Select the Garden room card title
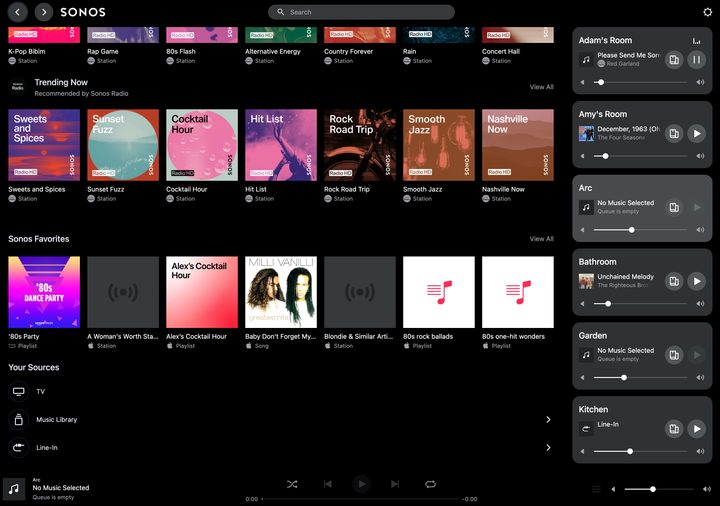 point(593,336)
